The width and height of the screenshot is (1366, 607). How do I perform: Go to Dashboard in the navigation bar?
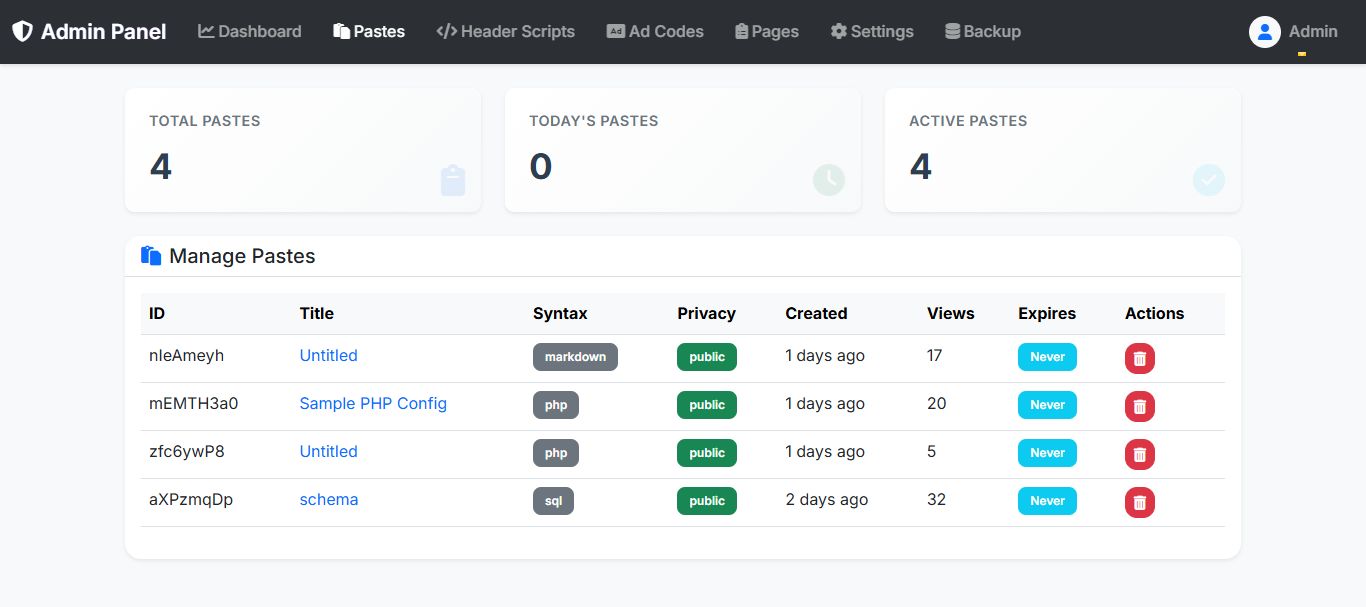click(250, 32)
